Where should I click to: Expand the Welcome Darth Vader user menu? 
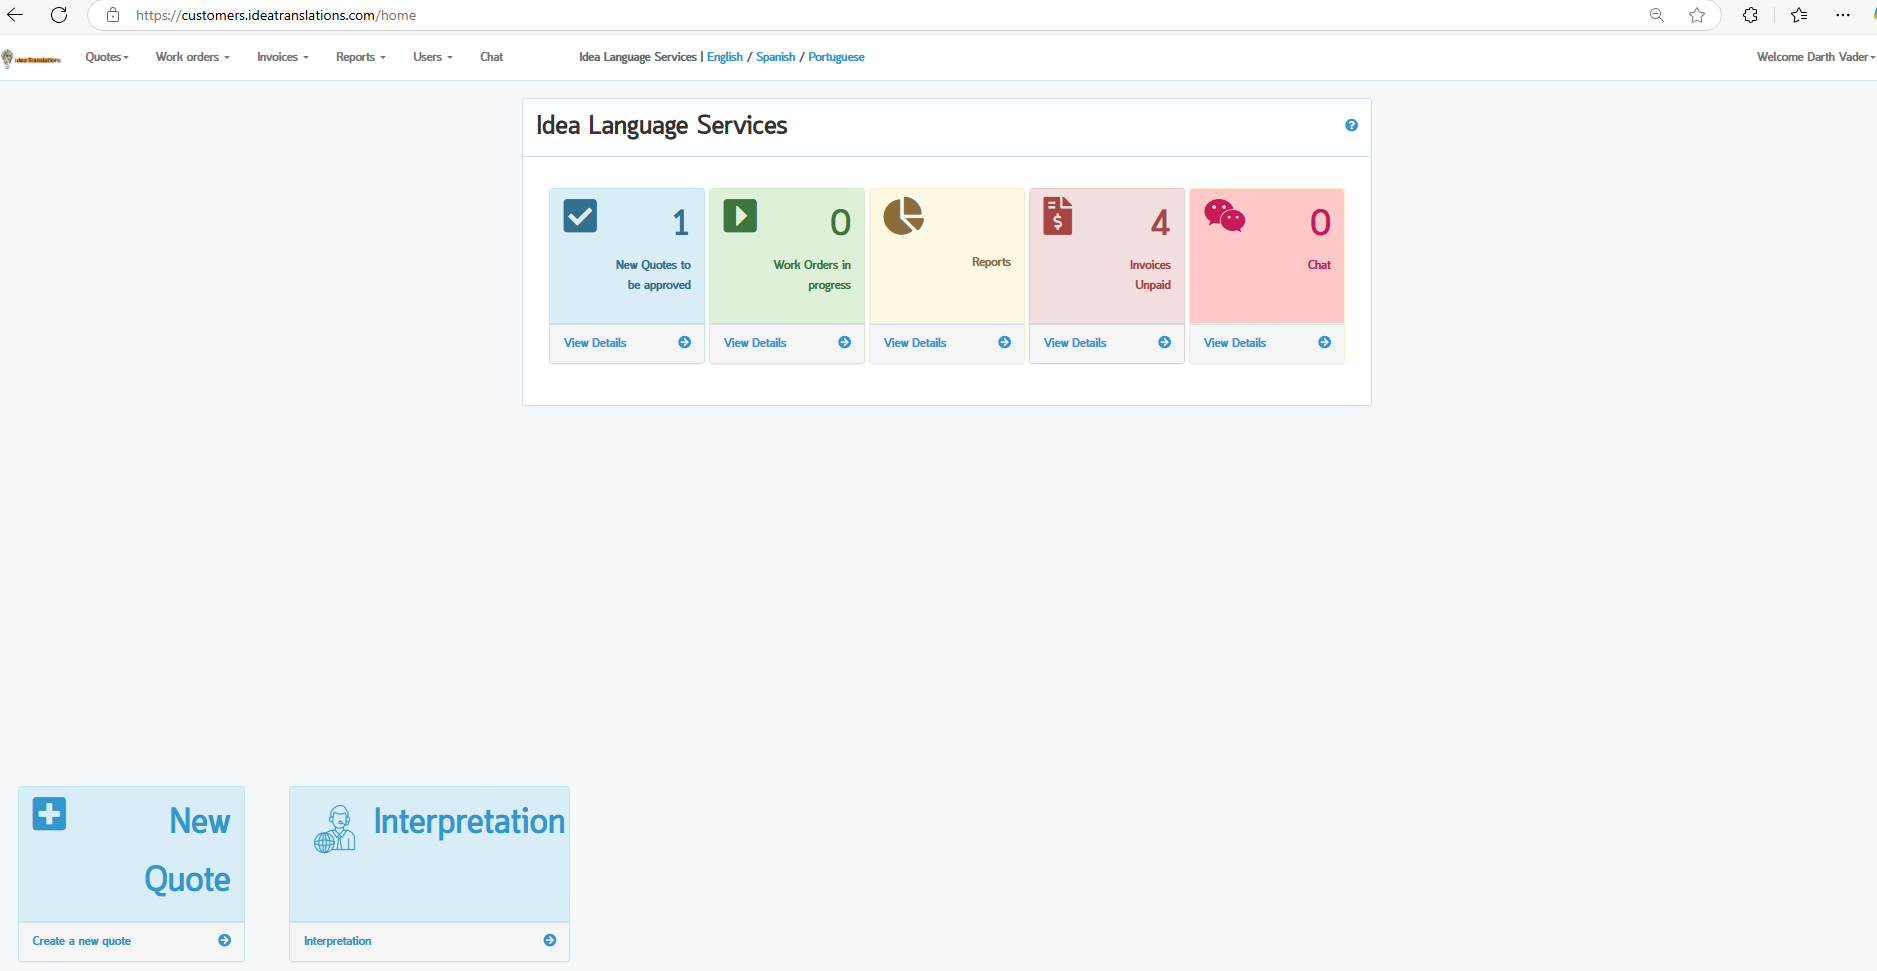coord(1815,57)
